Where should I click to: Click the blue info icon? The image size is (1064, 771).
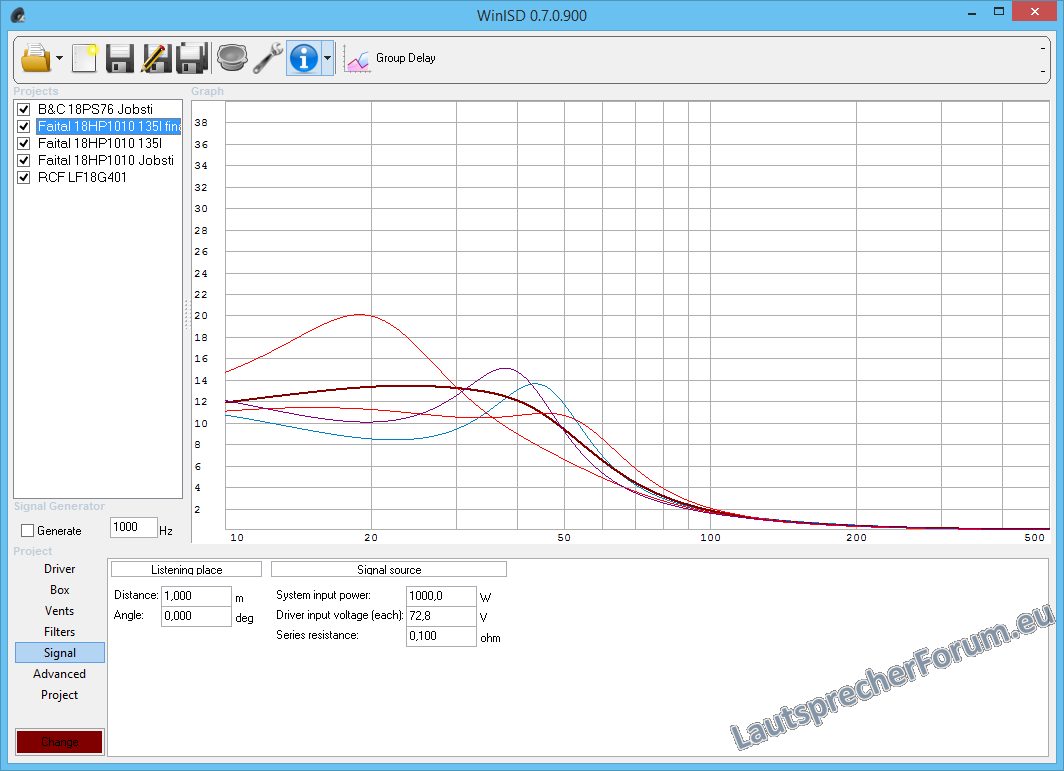[x=303, y=58]
